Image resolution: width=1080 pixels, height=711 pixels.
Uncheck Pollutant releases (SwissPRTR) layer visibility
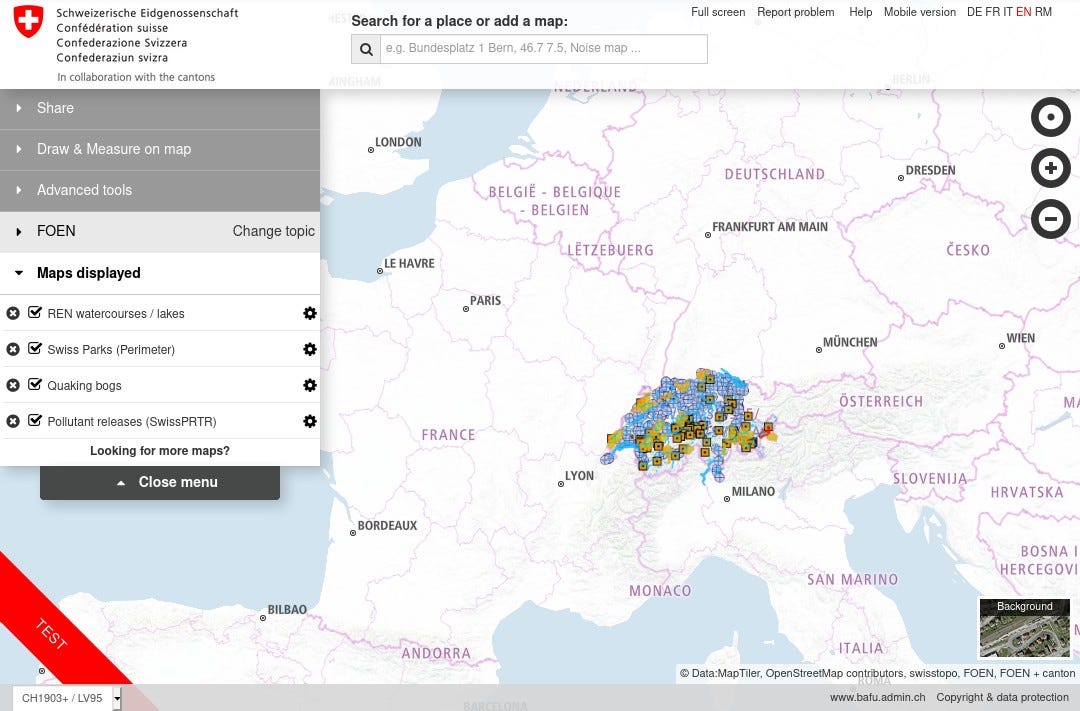[x=34, y=420]
